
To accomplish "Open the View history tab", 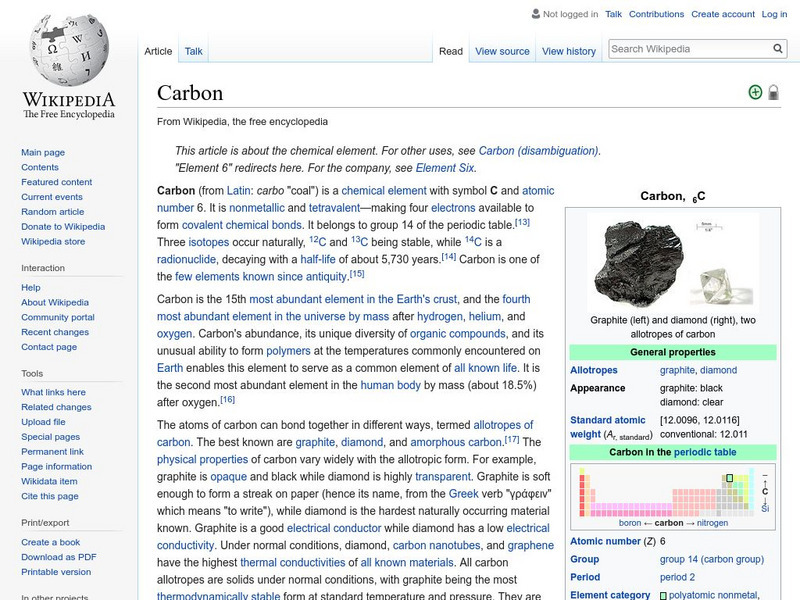I will tap(569, 51).
